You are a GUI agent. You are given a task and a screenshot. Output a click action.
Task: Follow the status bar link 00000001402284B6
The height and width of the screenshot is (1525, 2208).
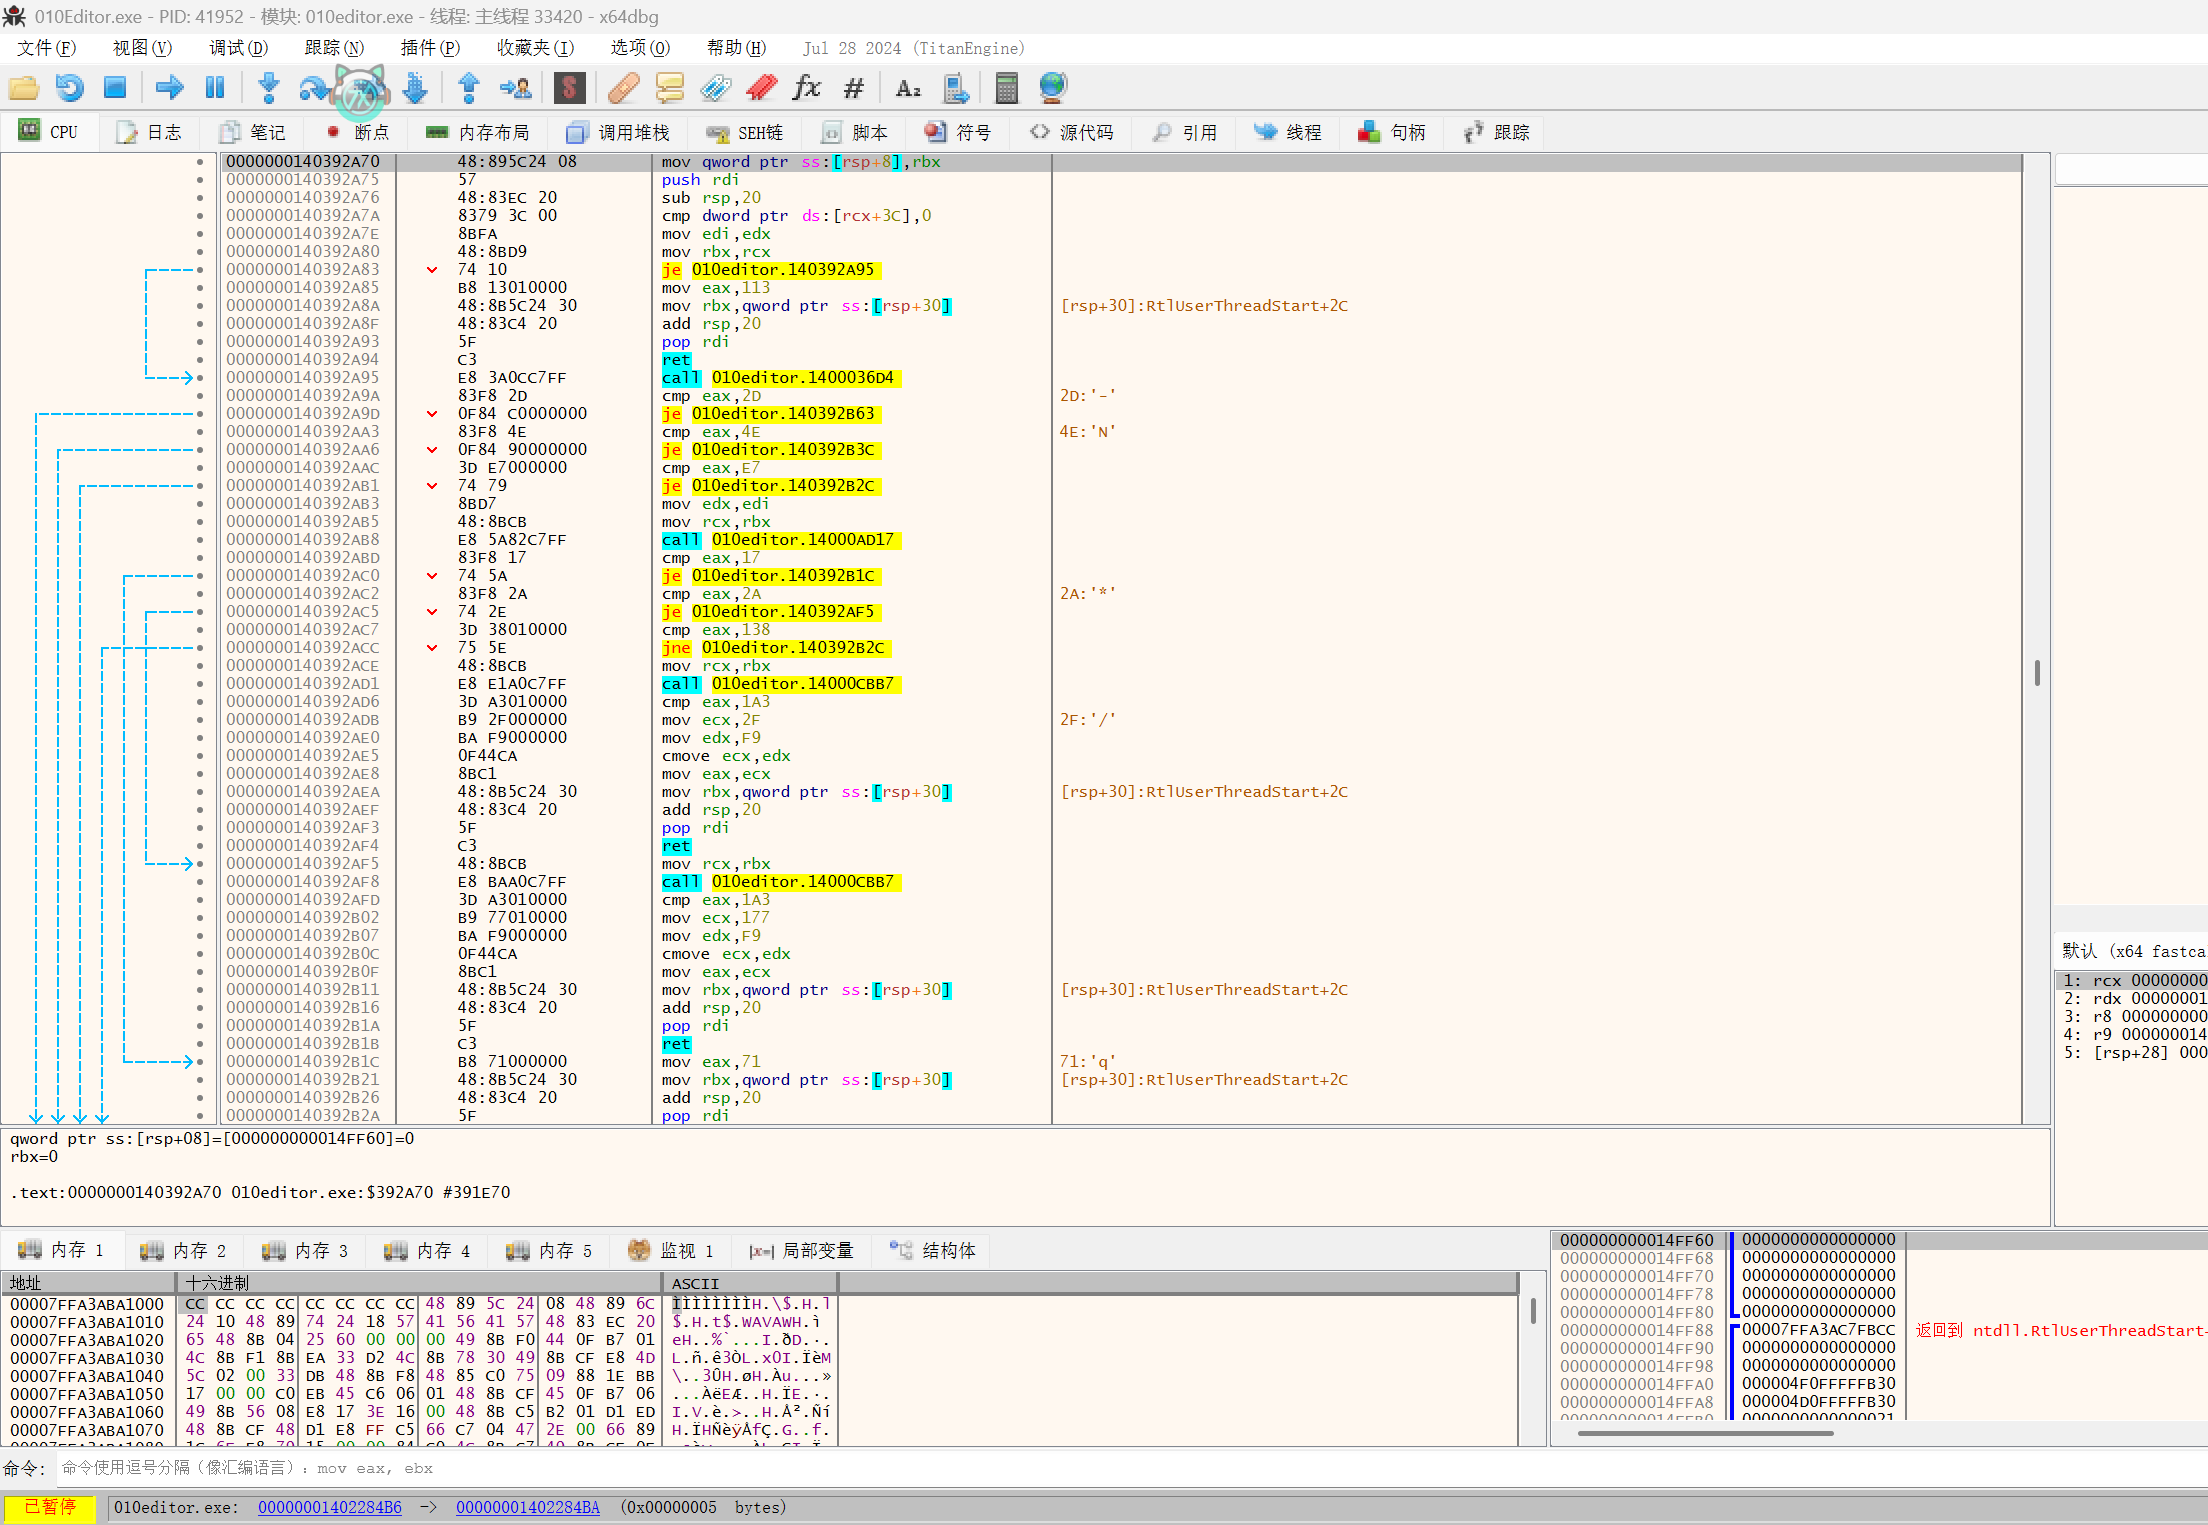point(329,1507)
